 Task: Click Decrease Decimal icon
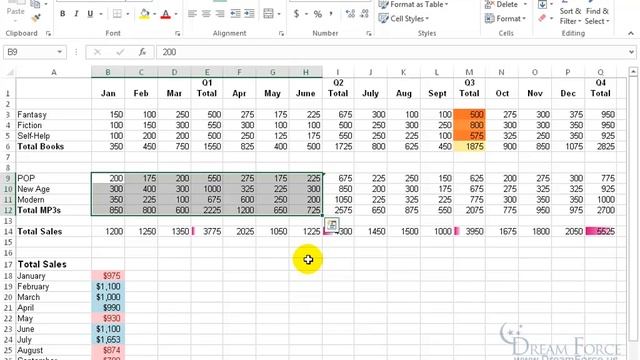pos(364,14)
